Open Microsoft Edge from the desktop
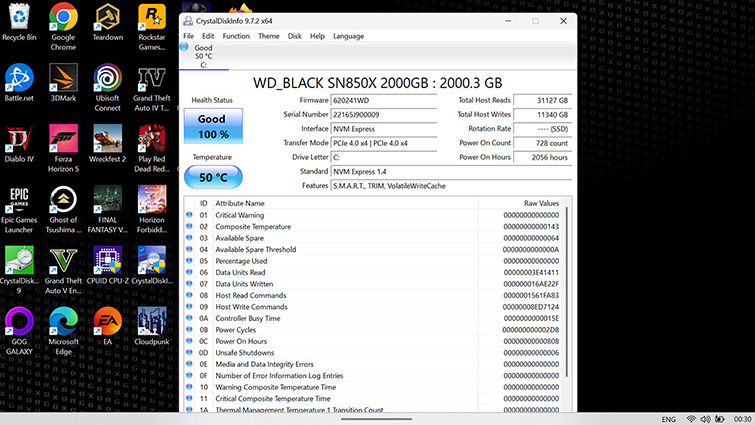 coord(63,331)
